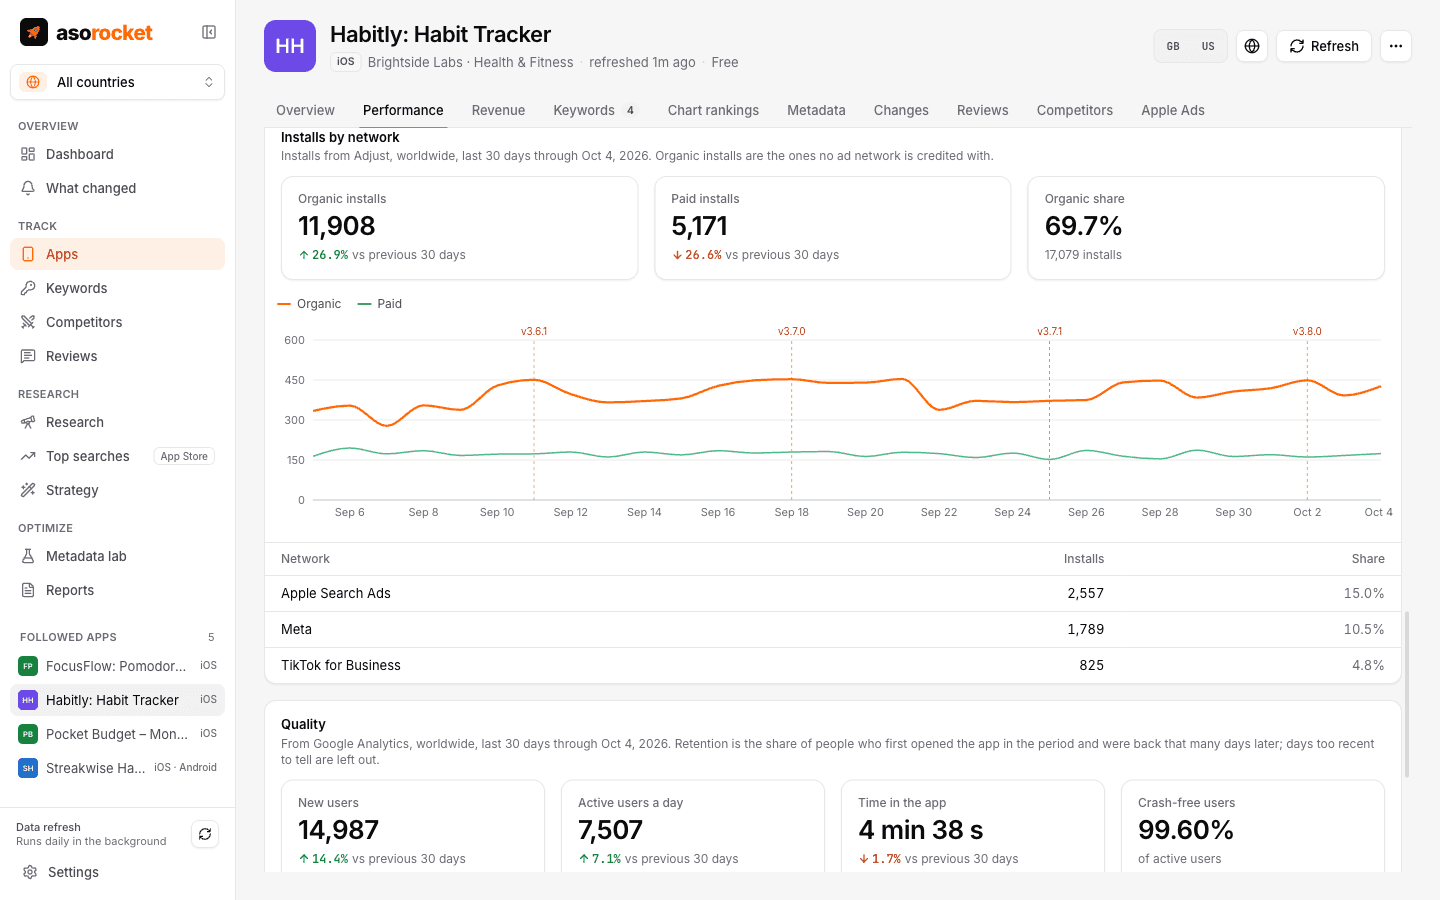Toggle the Organic series in chart legend
Image resolution: width=1440 pixels, height=900 pixels.
click(309, 304)
